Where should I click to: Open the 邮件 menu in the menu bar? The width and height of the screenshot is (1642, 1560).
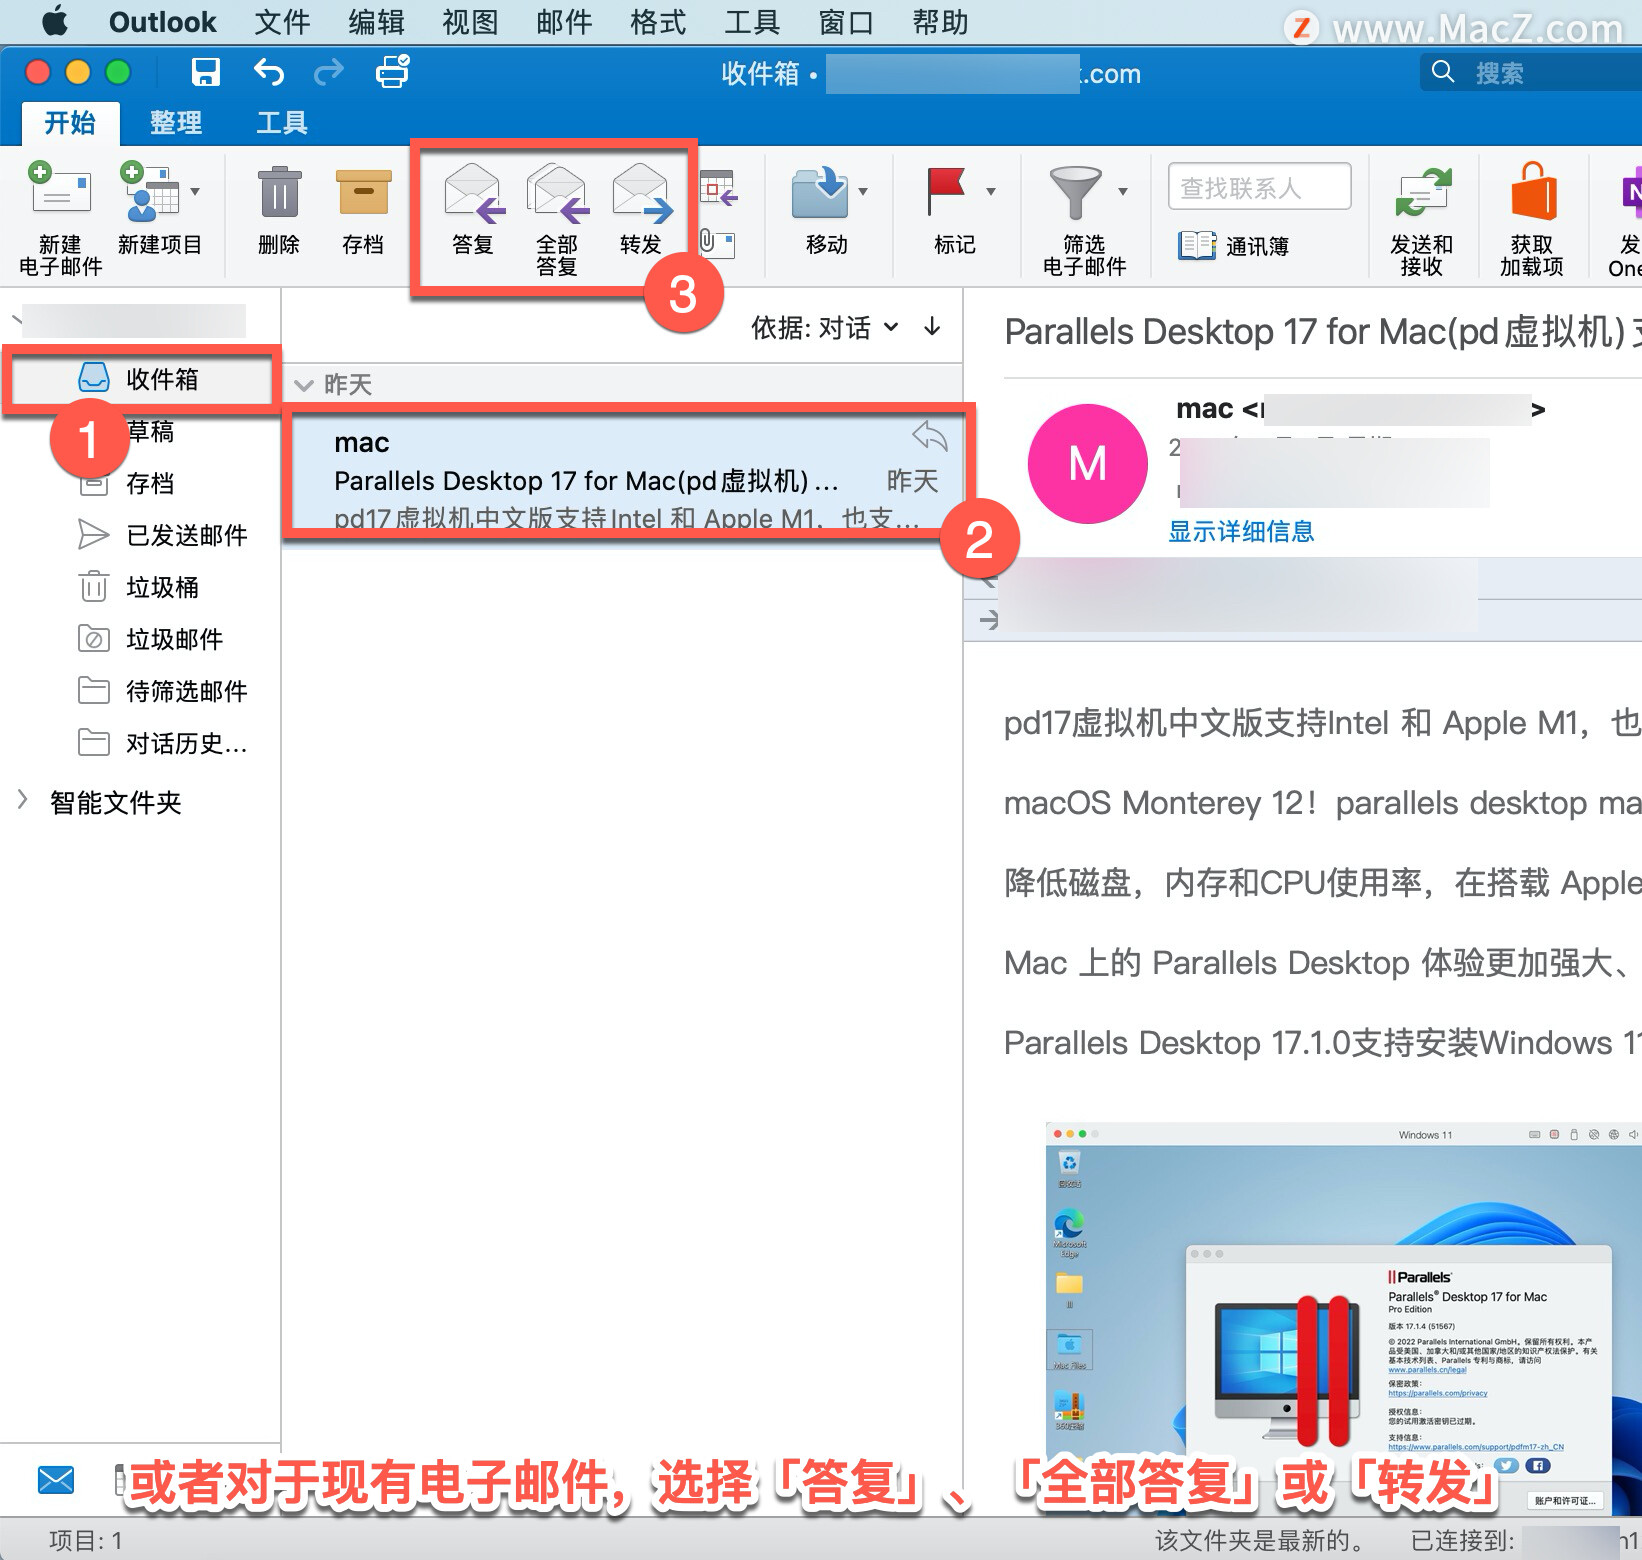[x=564, y=22]
